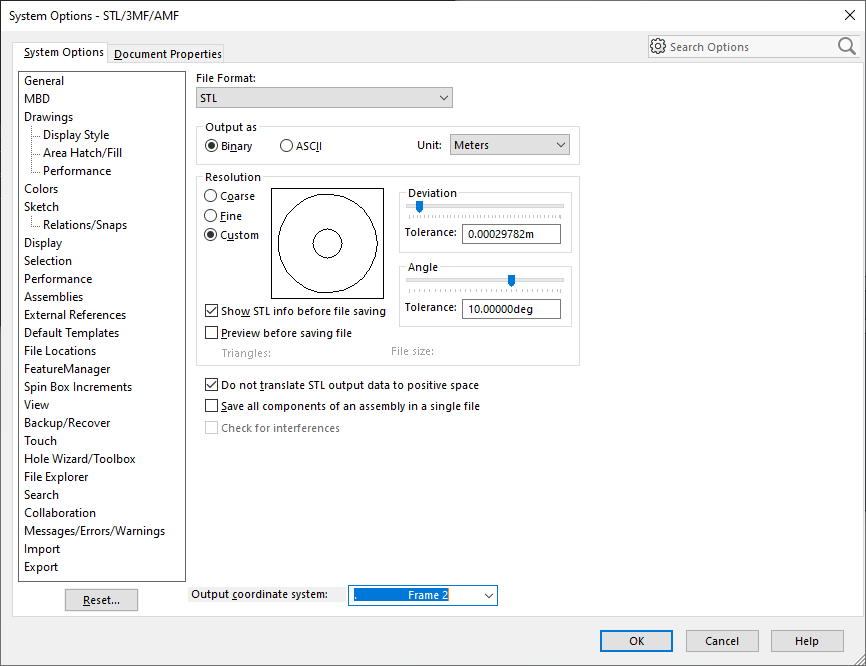The image size is (866, 666).
Task: Open the File Format dropdown
Action: tap(324, 98)
